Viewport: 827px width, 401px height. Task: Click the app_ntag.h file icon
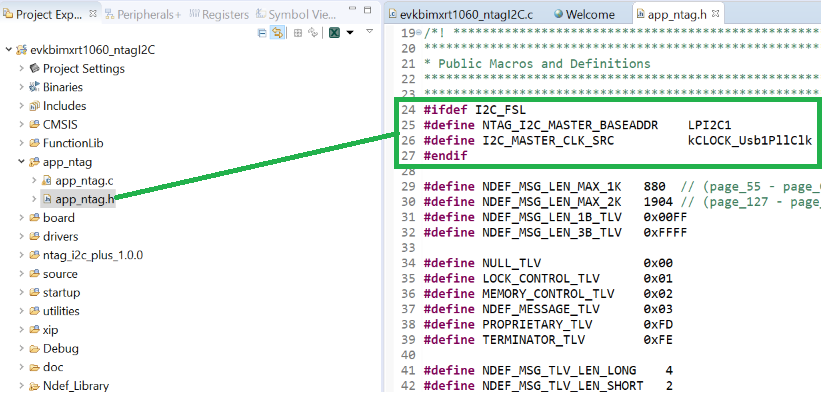(x=47, y=199)
